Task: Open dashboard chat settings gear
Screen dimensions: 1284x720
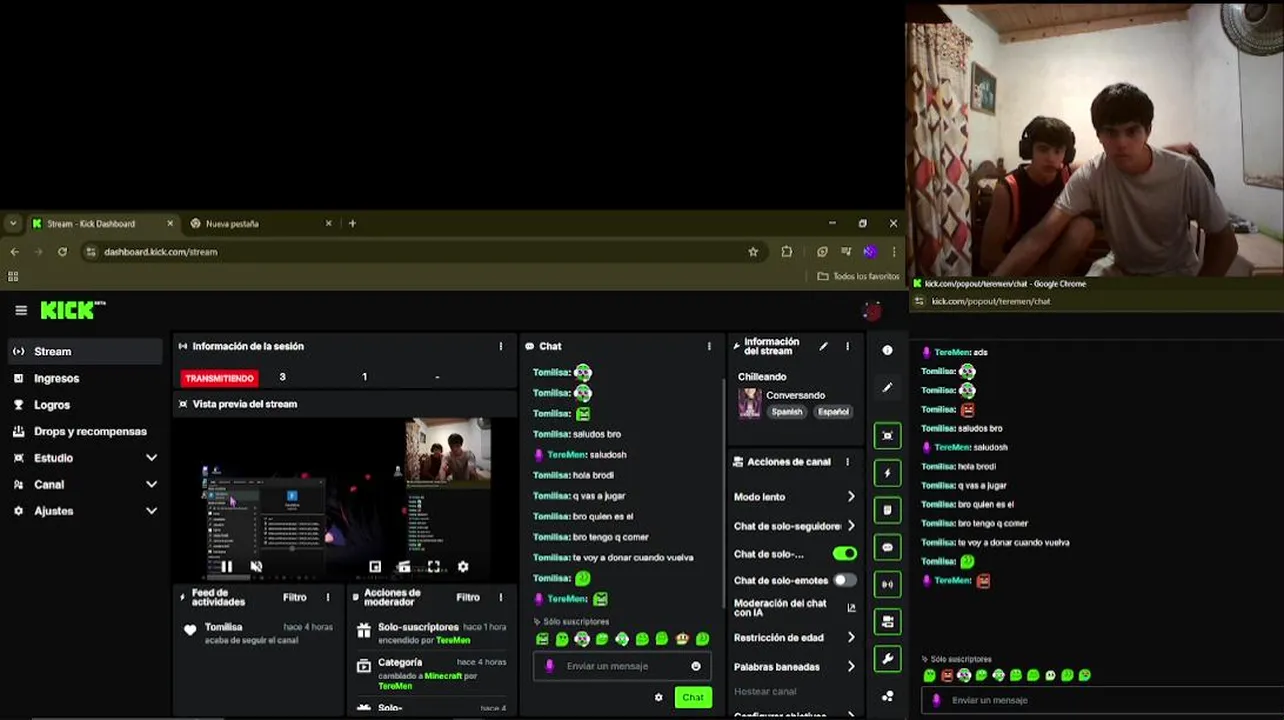Action: click(x=658, y=697)
